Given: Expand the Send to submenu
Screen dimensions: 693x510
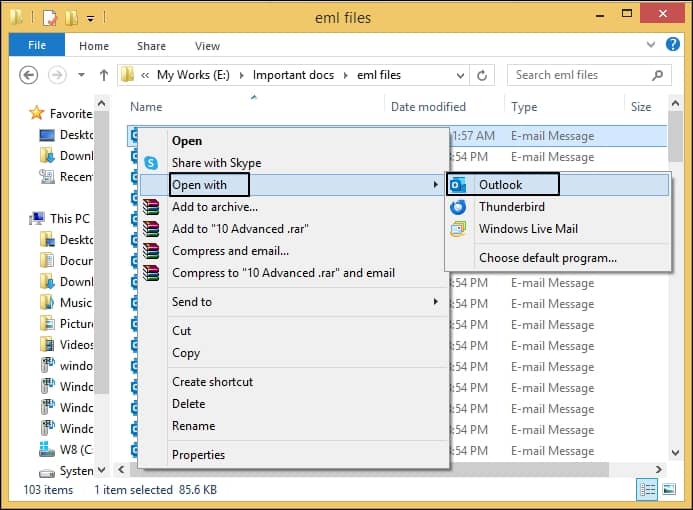Looking at the screenshot, I should click(293, 302).
